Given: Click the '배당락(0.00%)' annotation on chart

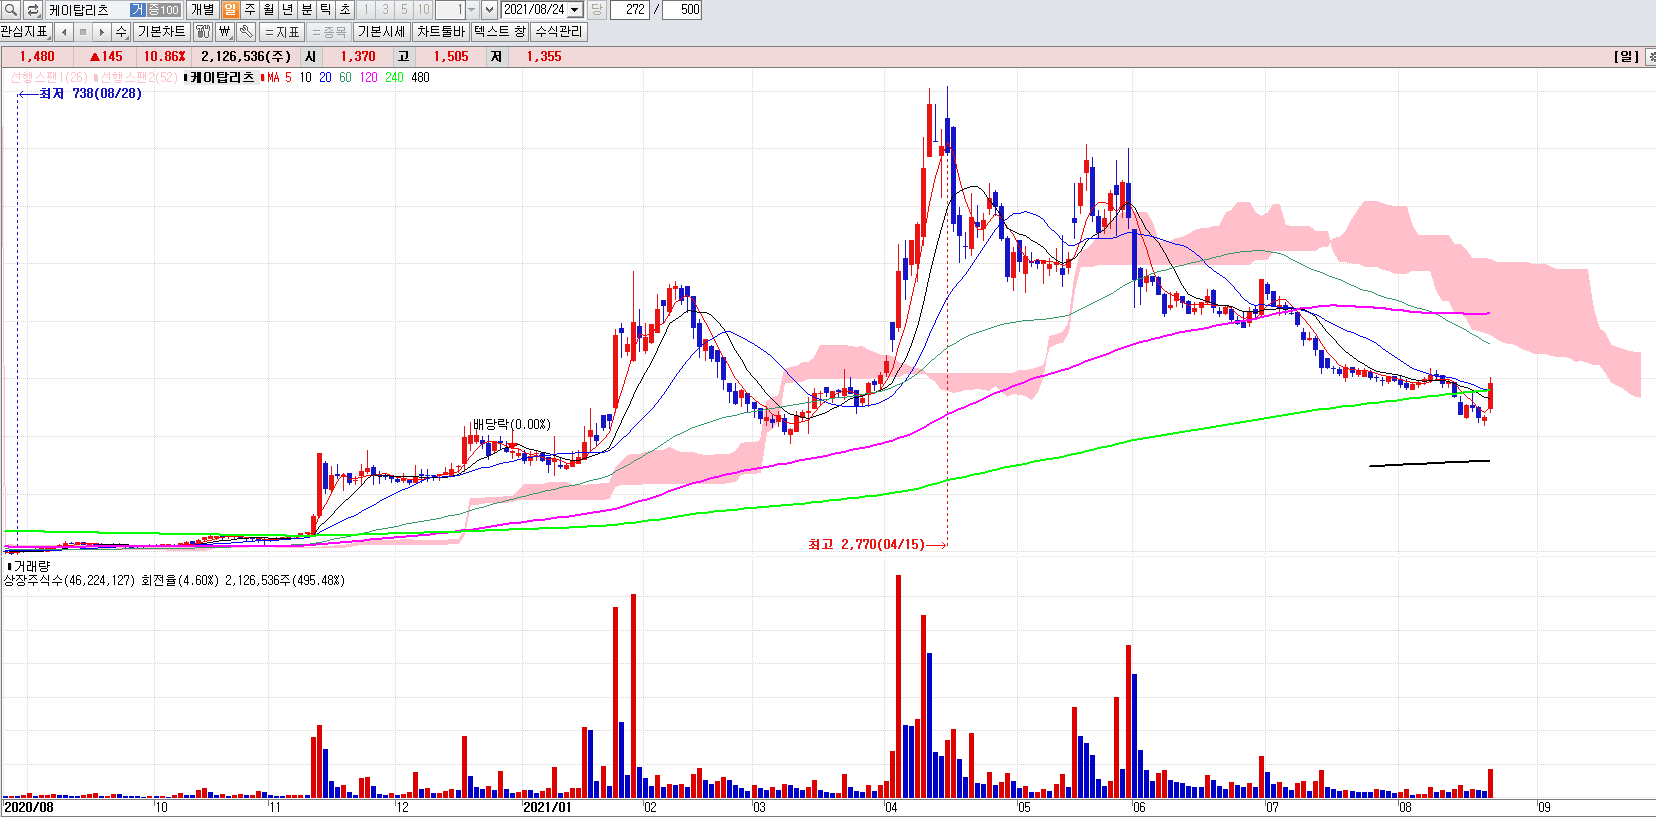Looking at the screenshot, I should click(x=512, y=425).
